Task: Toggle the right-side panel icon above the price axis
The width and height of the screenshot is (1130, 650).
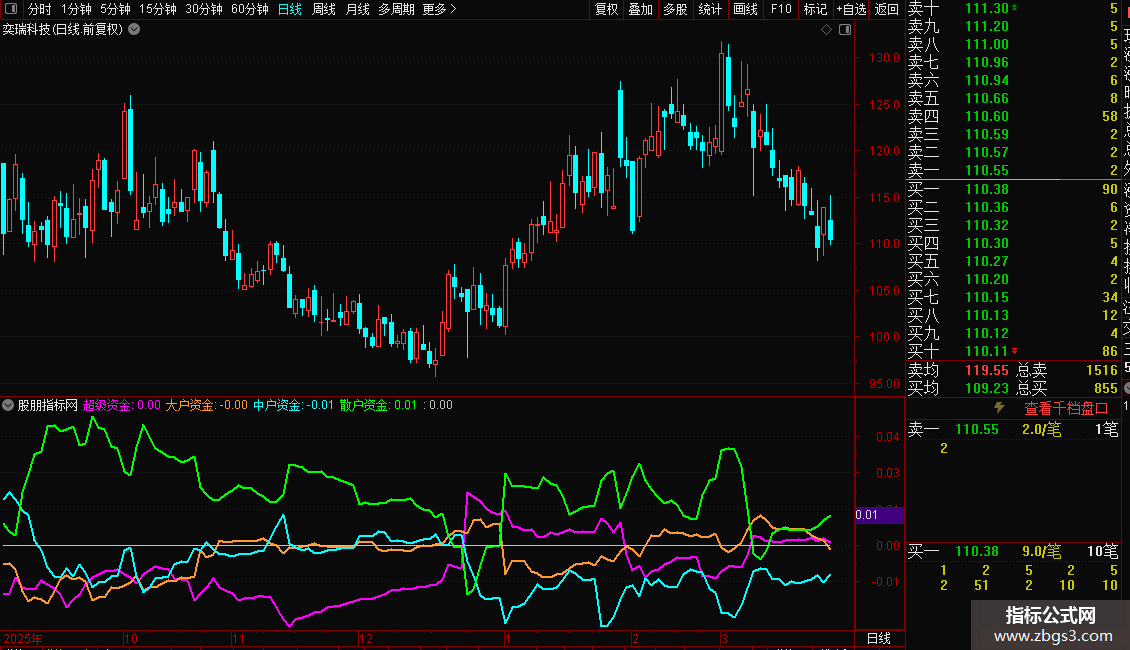Action: (x=844, y=30)
